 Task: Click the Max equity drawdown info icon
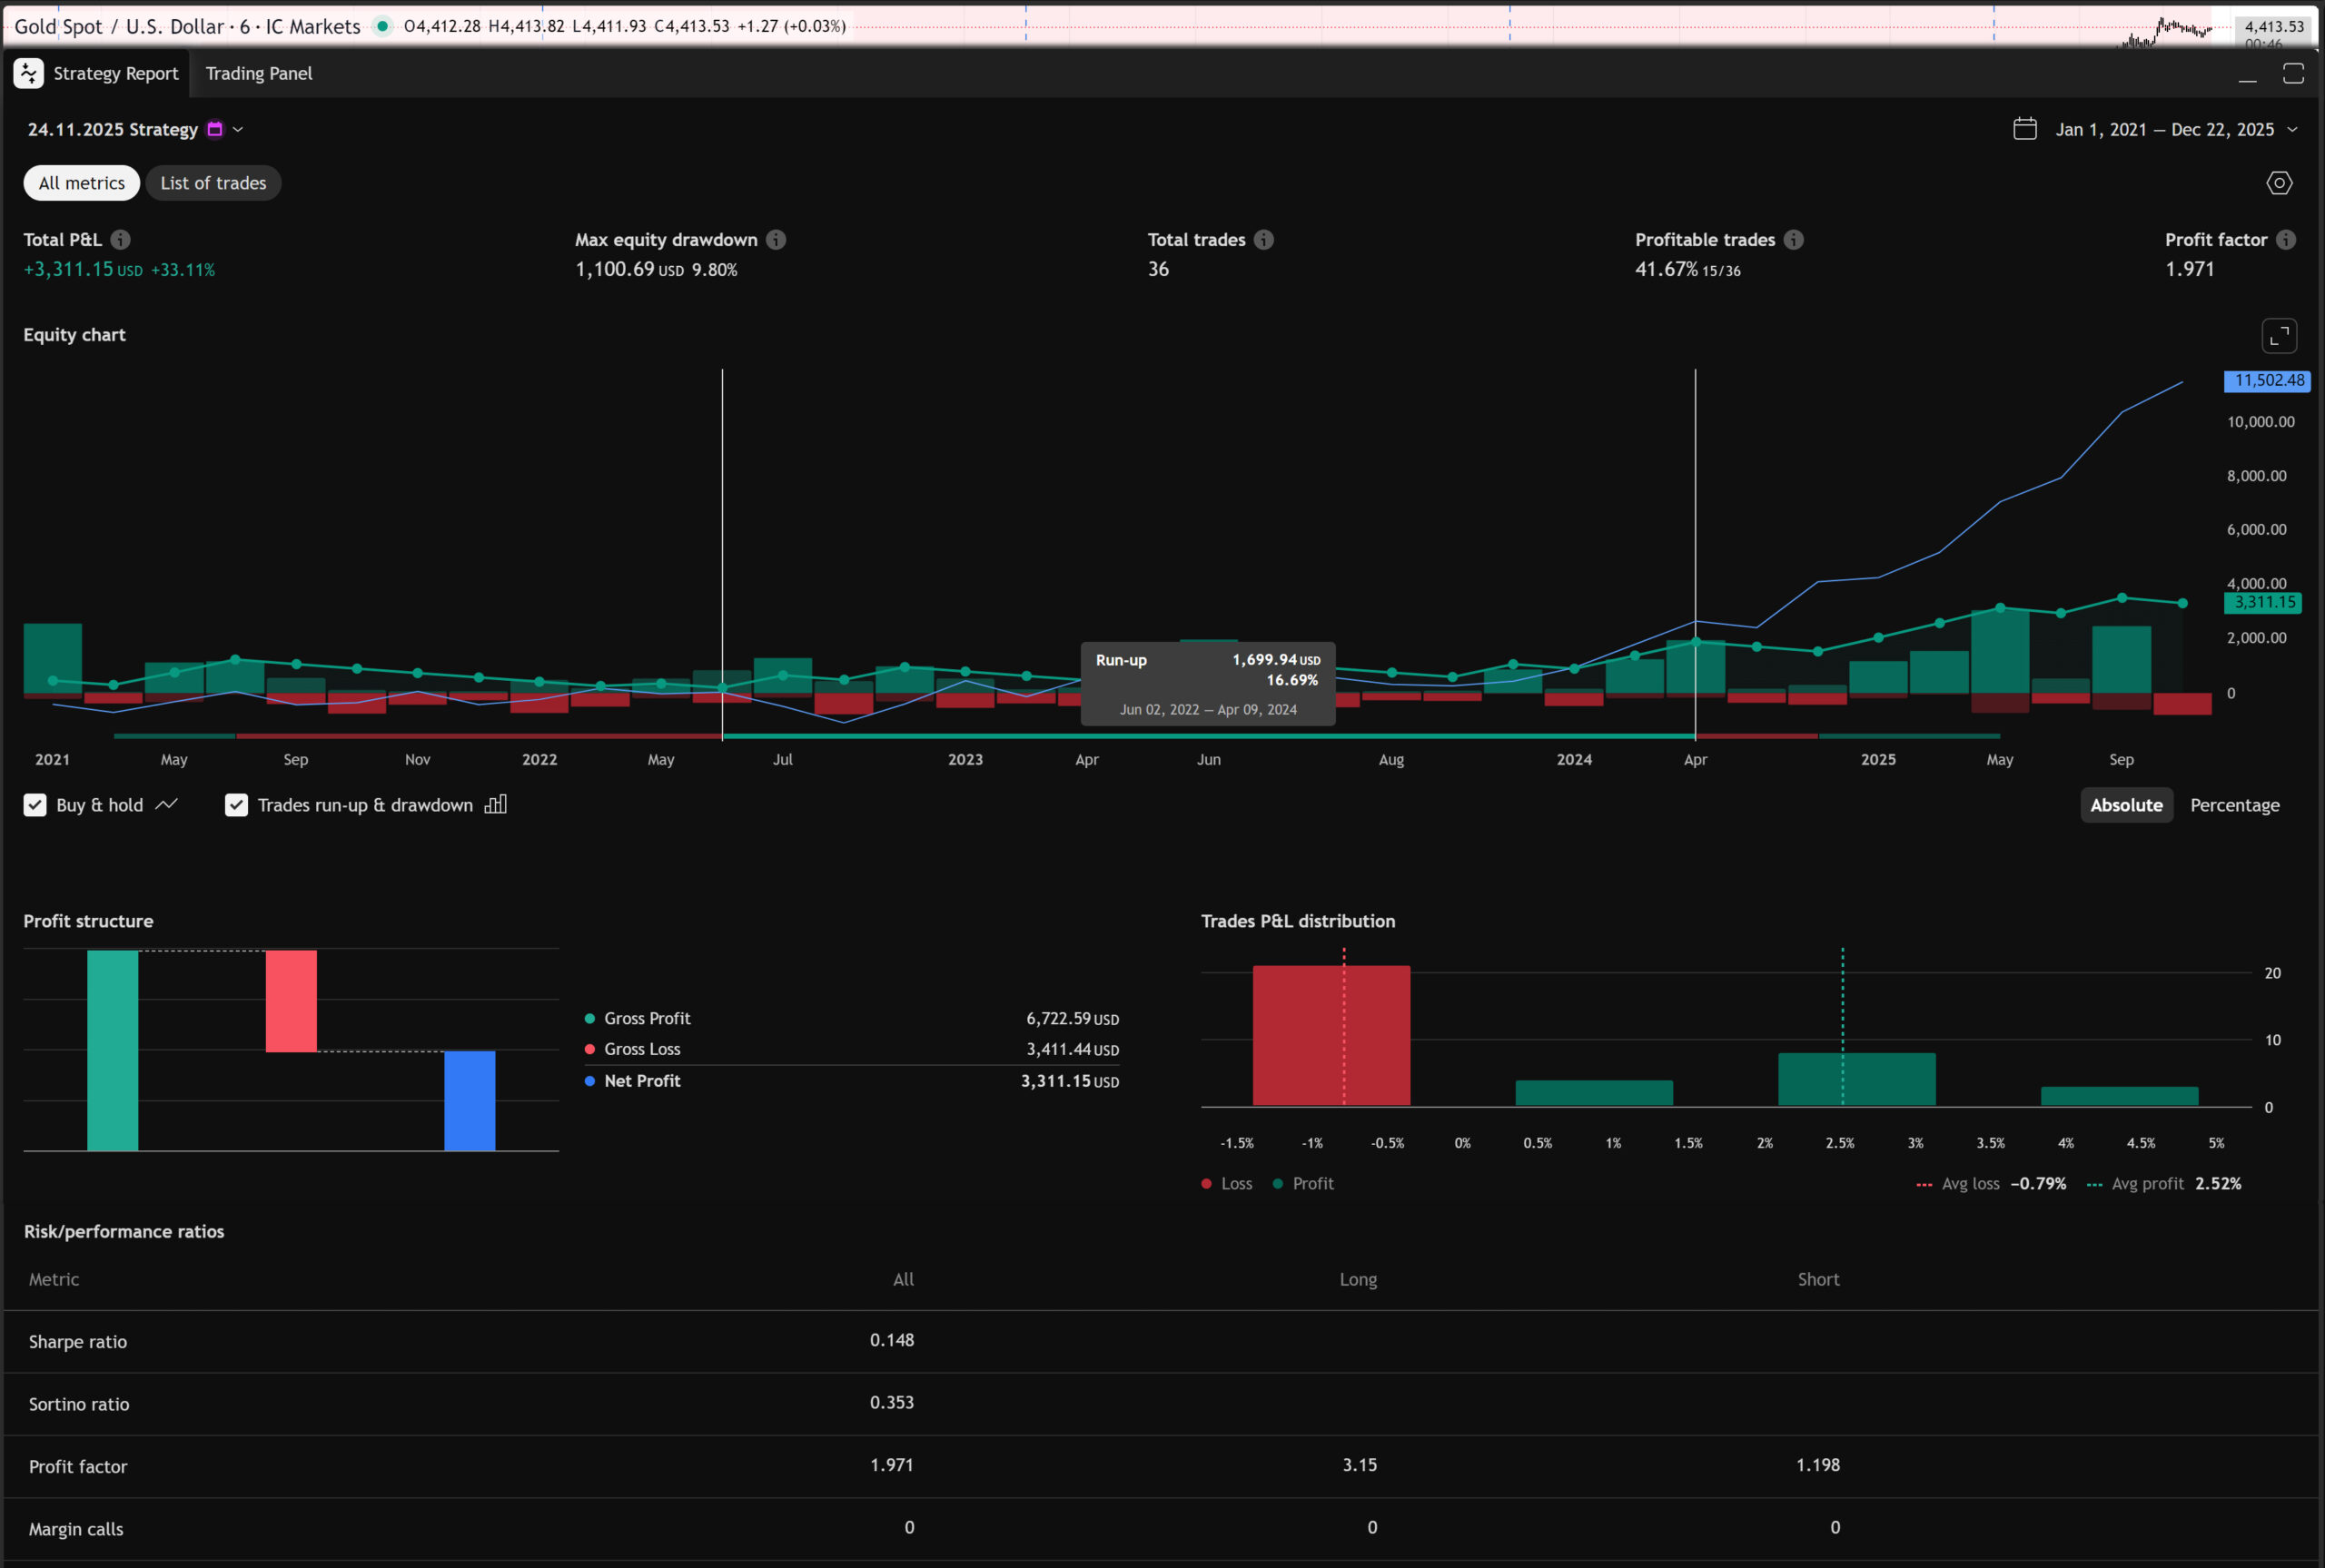pos(776,240)
